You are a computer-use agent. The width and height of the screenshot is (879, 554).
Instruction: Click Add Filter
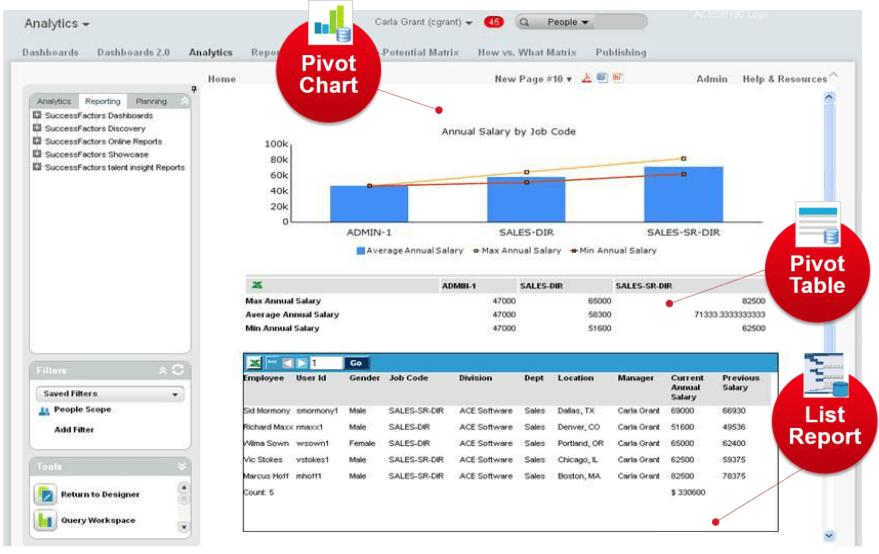tap(74, 430)
